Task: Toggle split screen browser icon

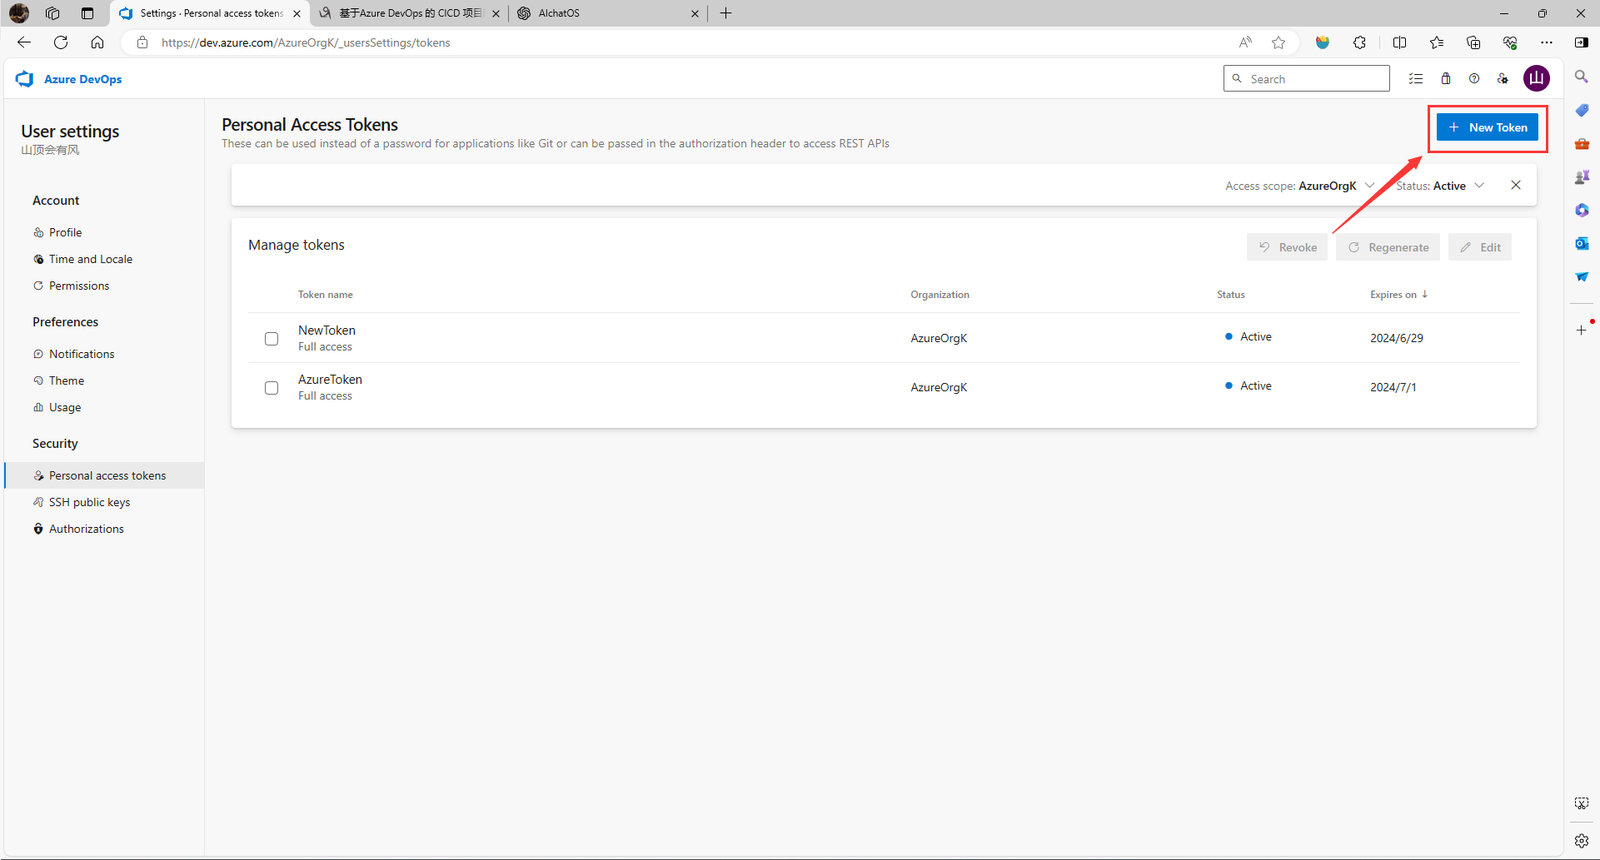Action: coord(1399,42)
